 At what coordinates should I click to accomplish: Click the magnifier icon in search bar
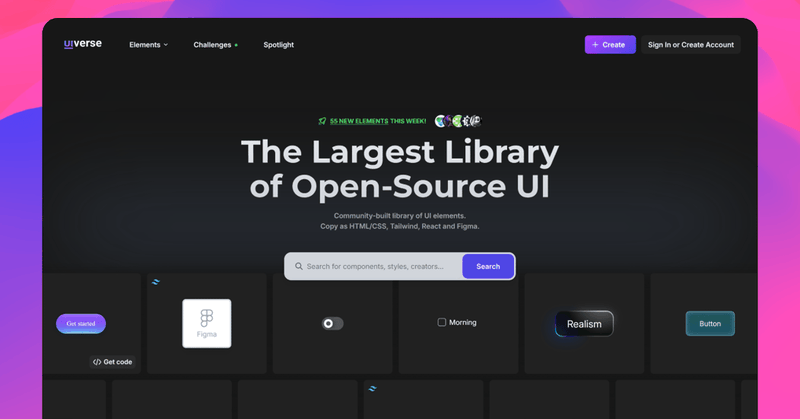coord(298,266)
